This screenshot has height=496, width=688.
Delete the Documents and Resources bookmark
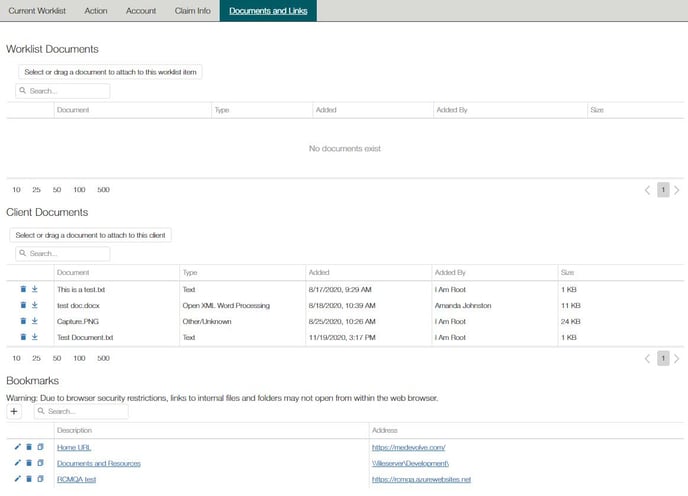click(29, 463)
